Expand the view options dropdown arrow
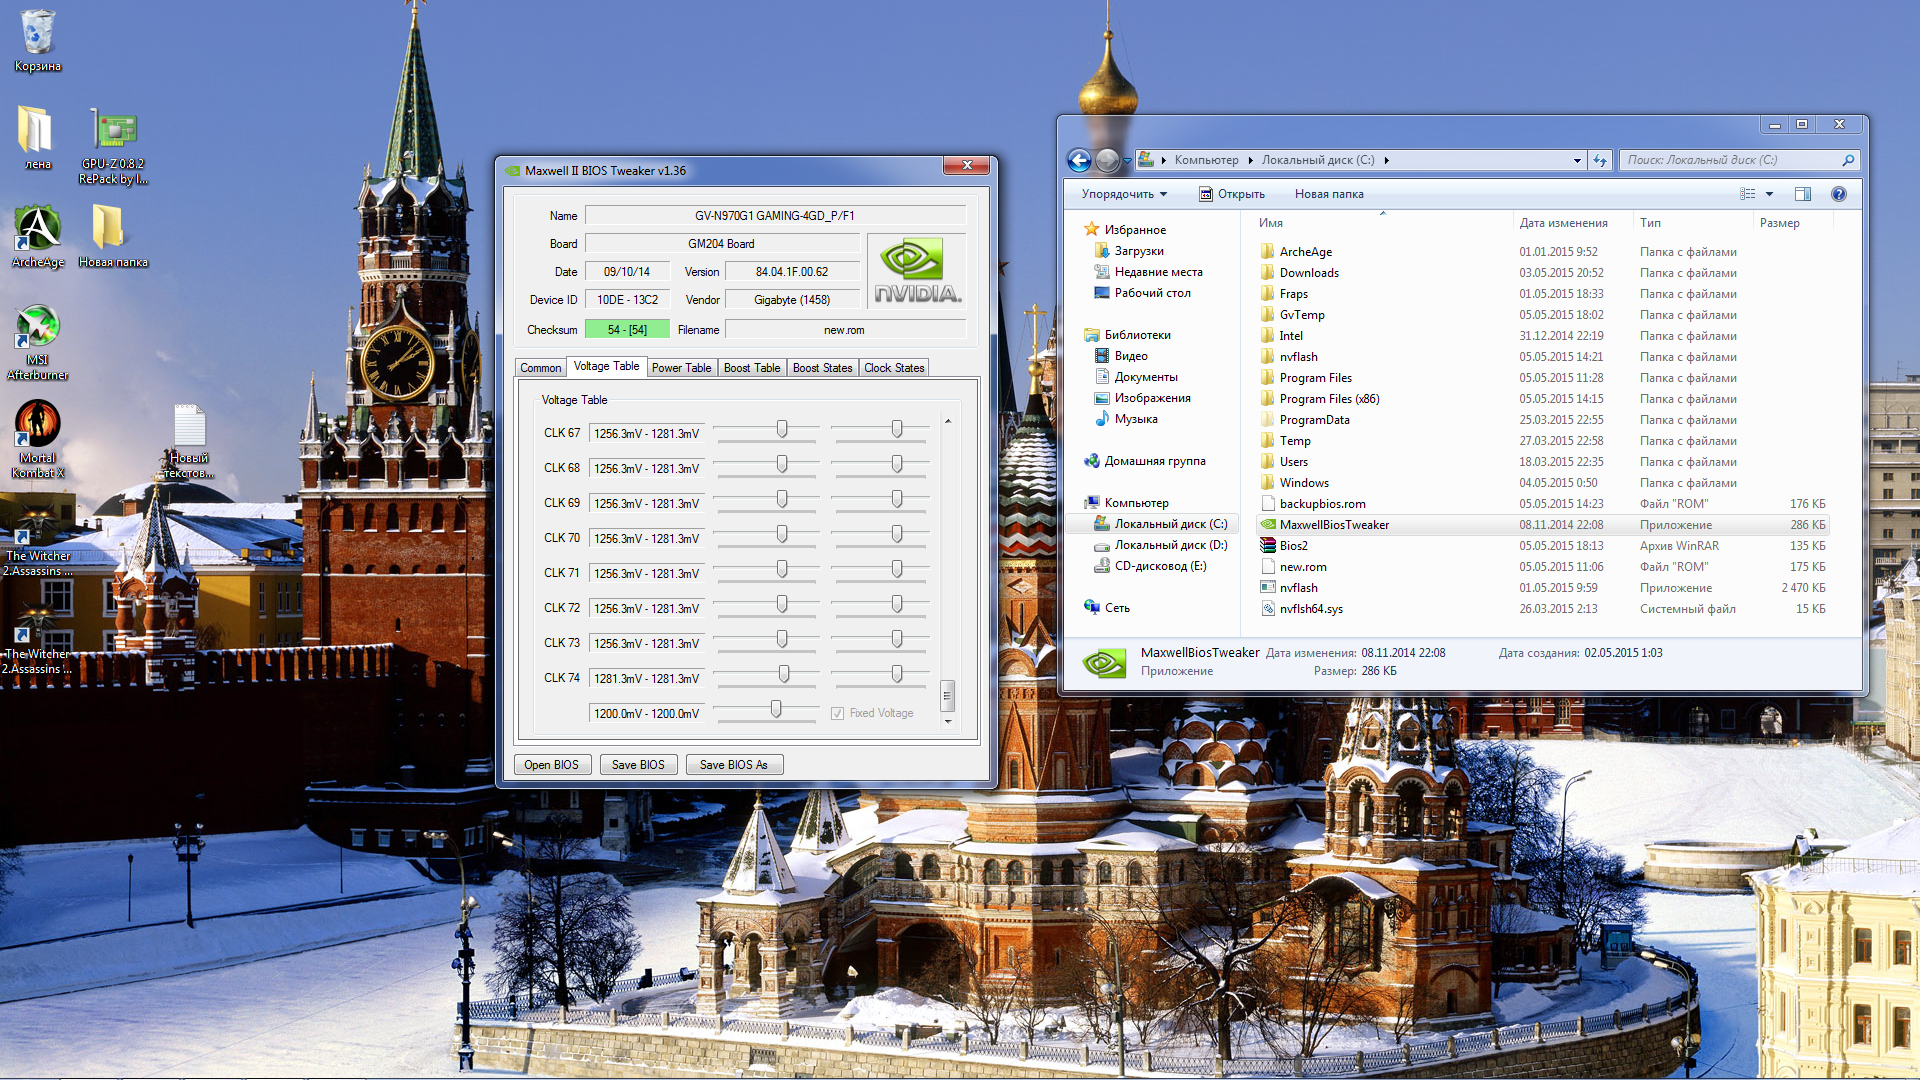Screen dimensions: 1920x1080 (1769, 194)
